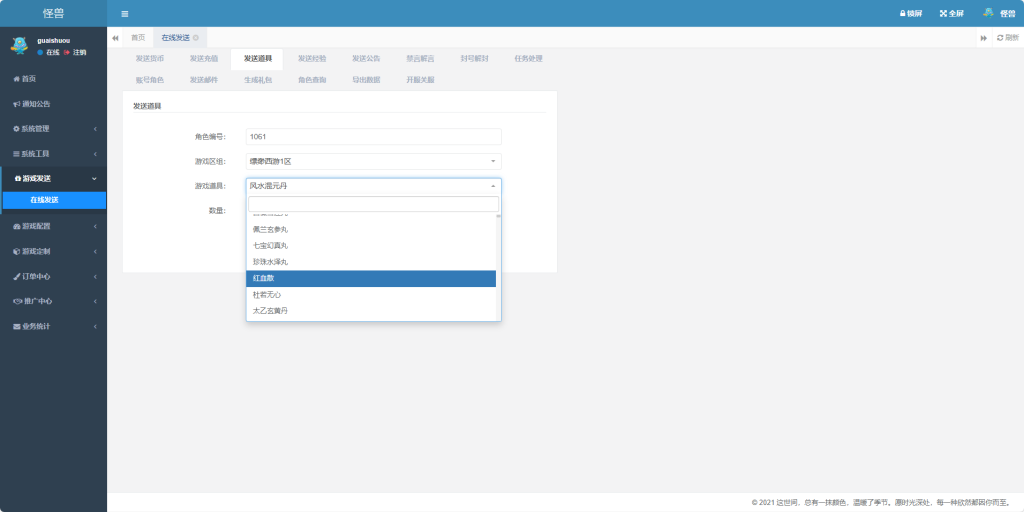
Task: Open the 生成礼包 tab
Action: 258,80
